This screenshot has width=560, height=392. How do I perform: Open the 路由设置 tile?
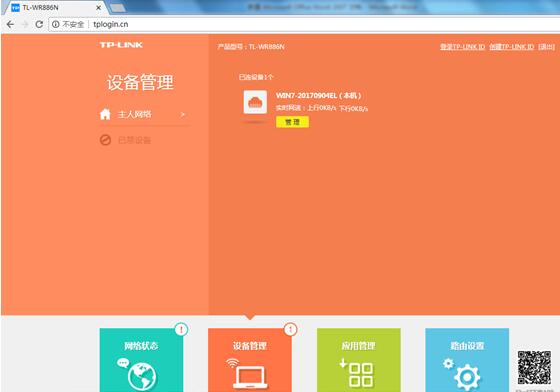pyautogui.click(x=467, y=360)
